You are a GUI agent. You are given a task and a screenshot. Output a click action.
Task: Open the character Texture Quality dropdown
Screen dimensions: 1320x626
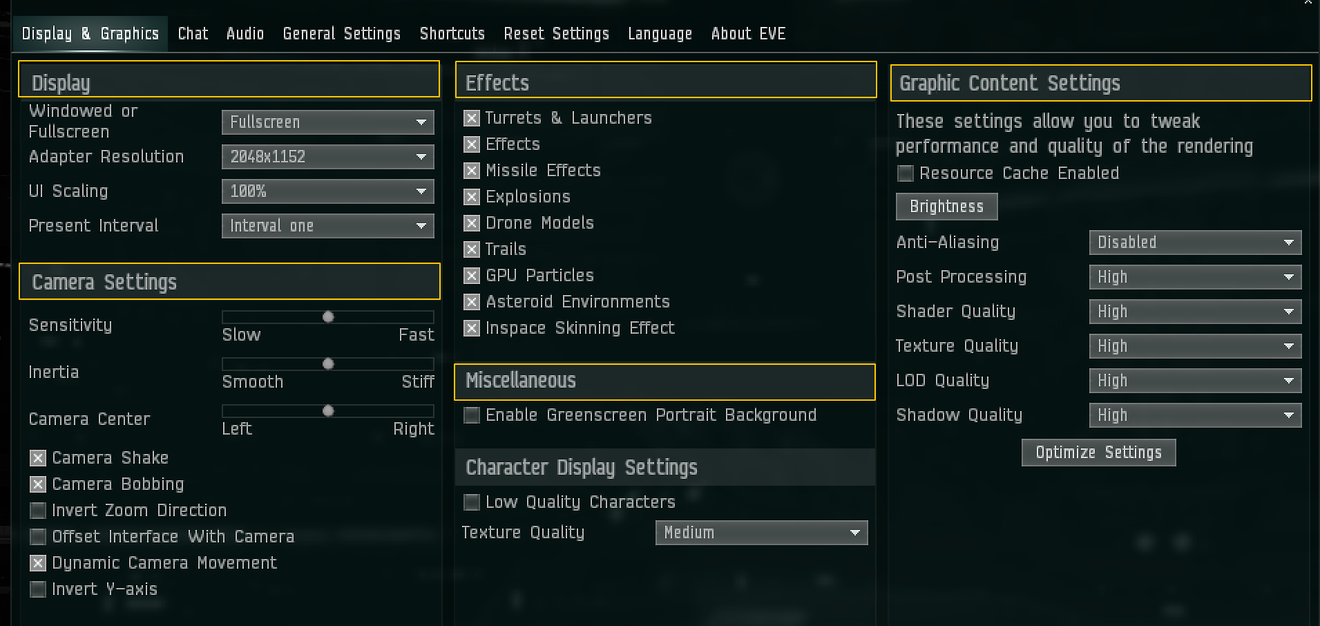coord(761,532)
